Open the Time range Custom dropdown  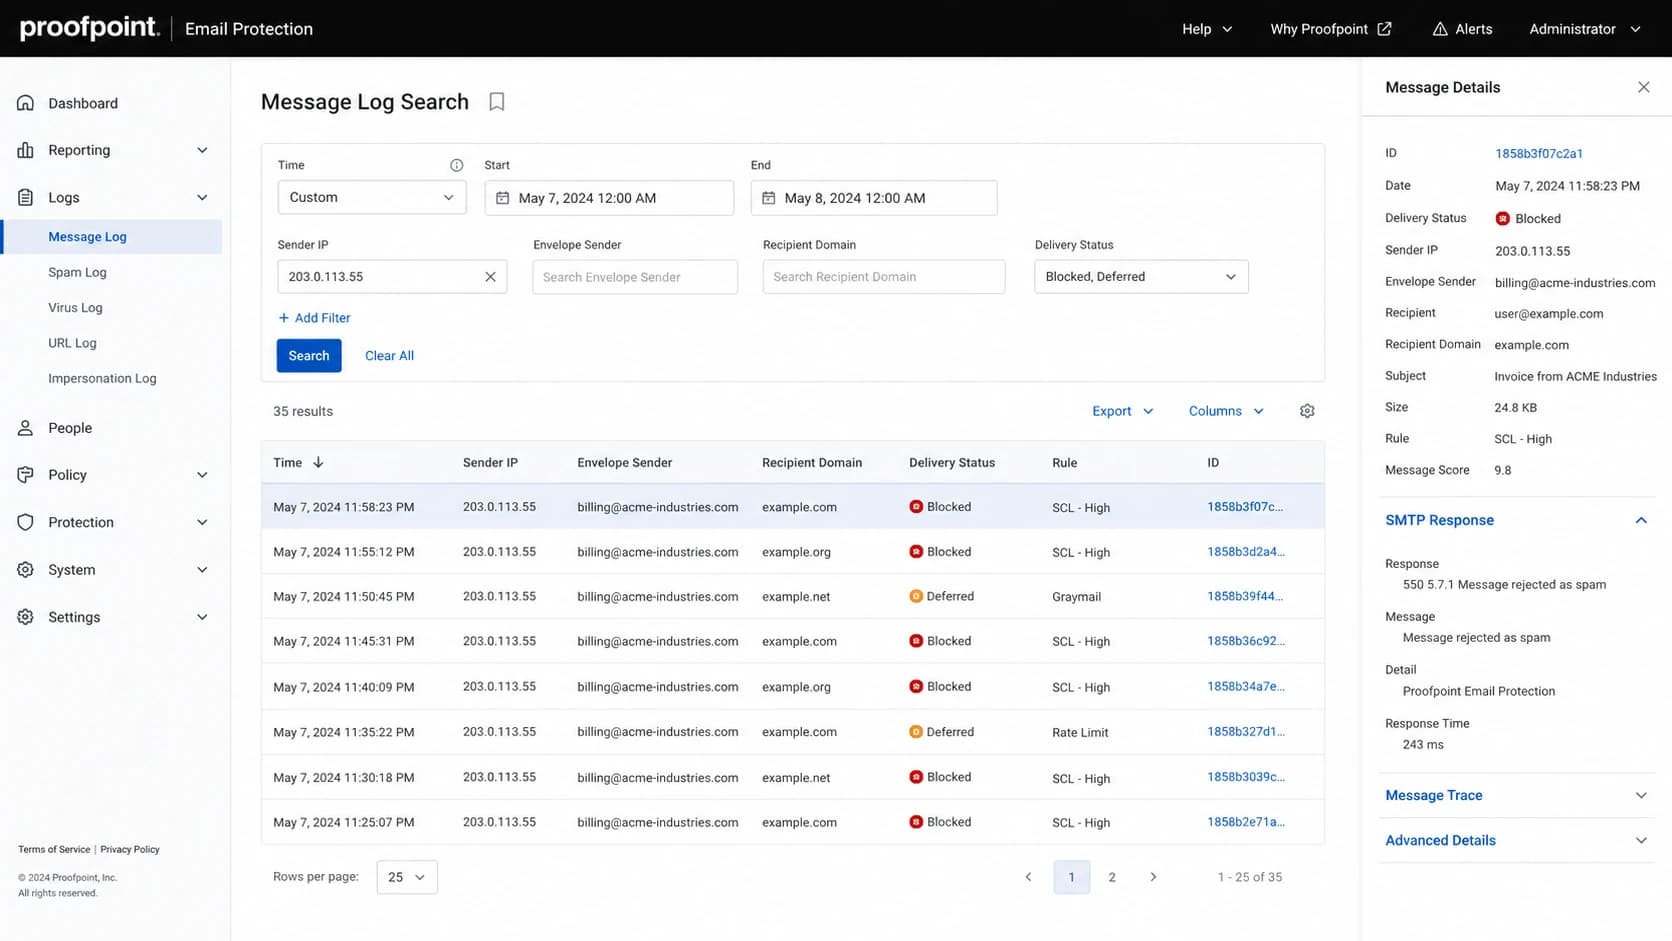(372, 197)
